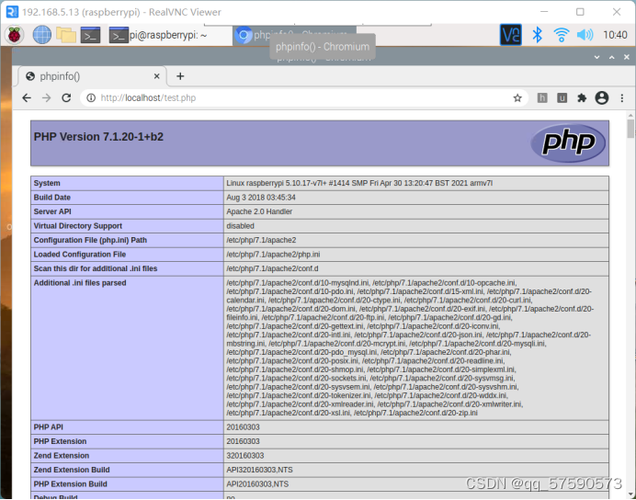Image resolution: width=636 pixels, height=500 pixels.
Task: View site information icon in address bar
Action: [91, 98]
